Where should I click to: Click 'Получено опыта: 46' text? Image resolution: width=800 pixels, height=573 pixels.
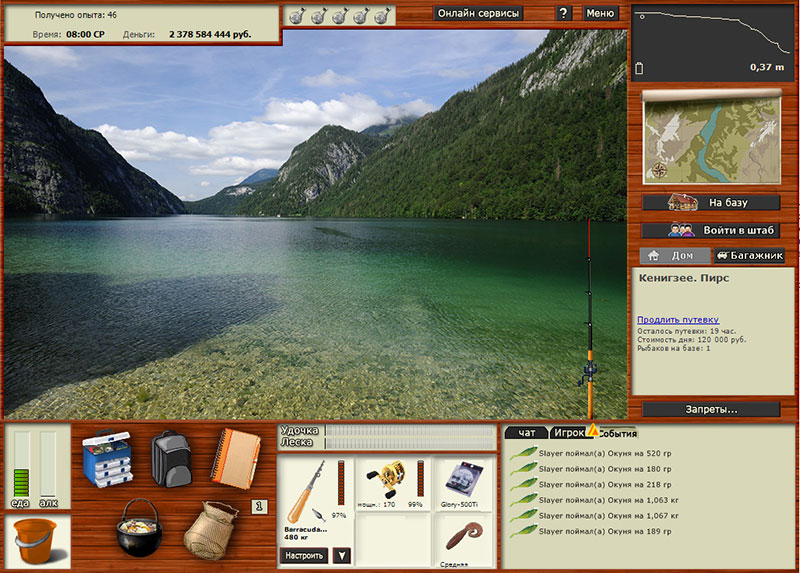tap(76, 15)
